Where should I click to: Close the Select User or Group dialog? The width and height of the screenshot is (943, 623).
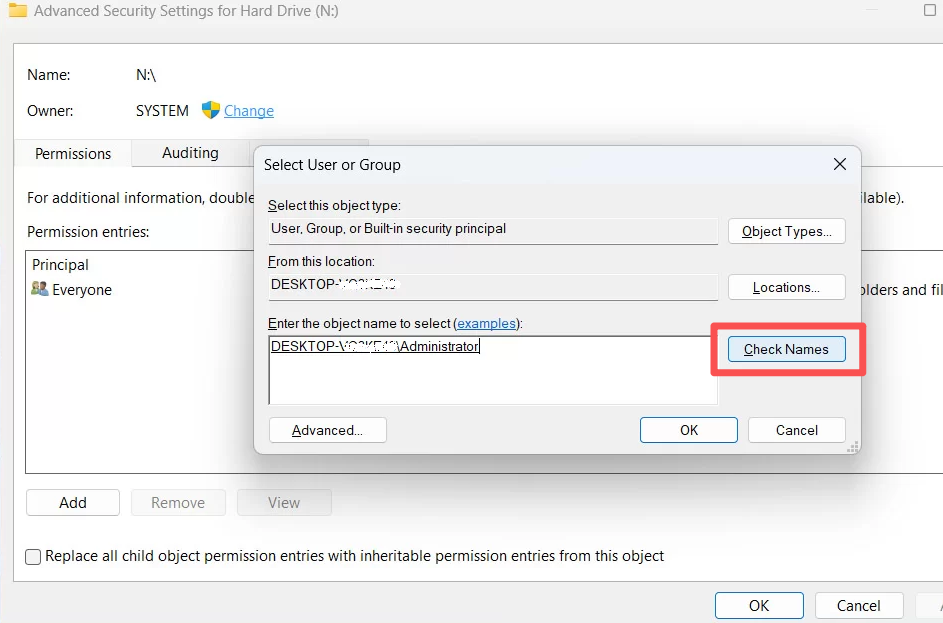(840, 164)
